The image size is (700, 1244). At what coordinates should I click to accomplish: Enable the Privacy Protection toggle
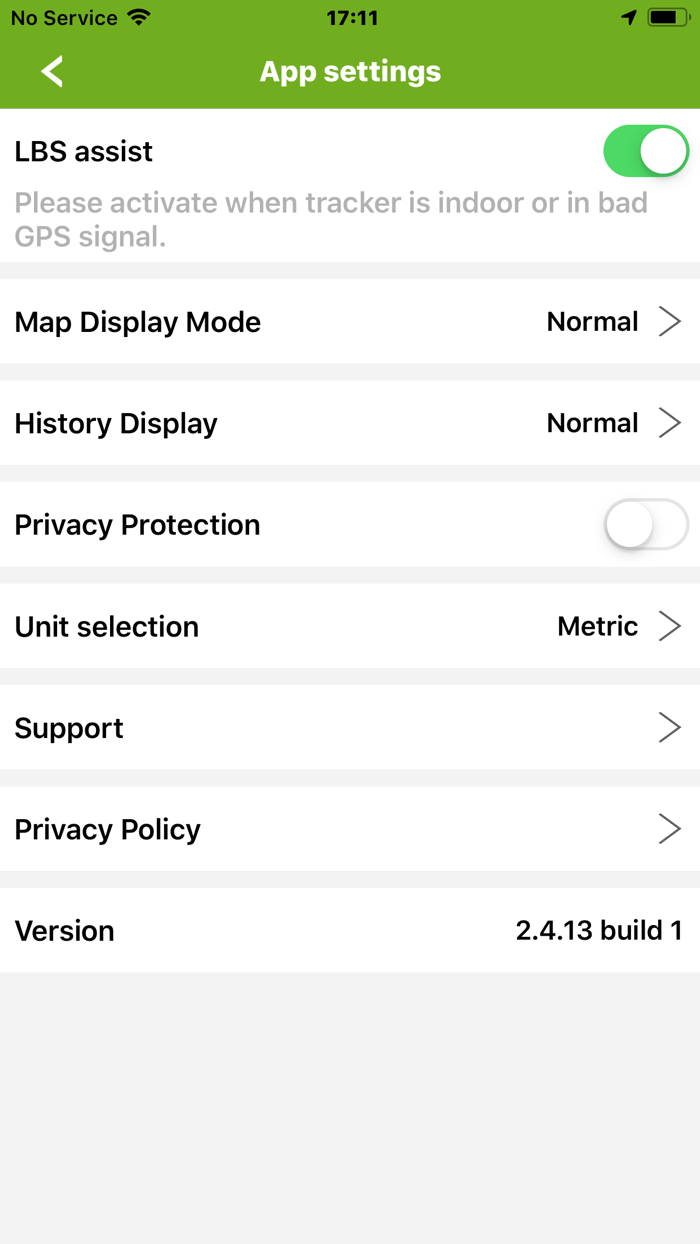(x=645, y=524)
